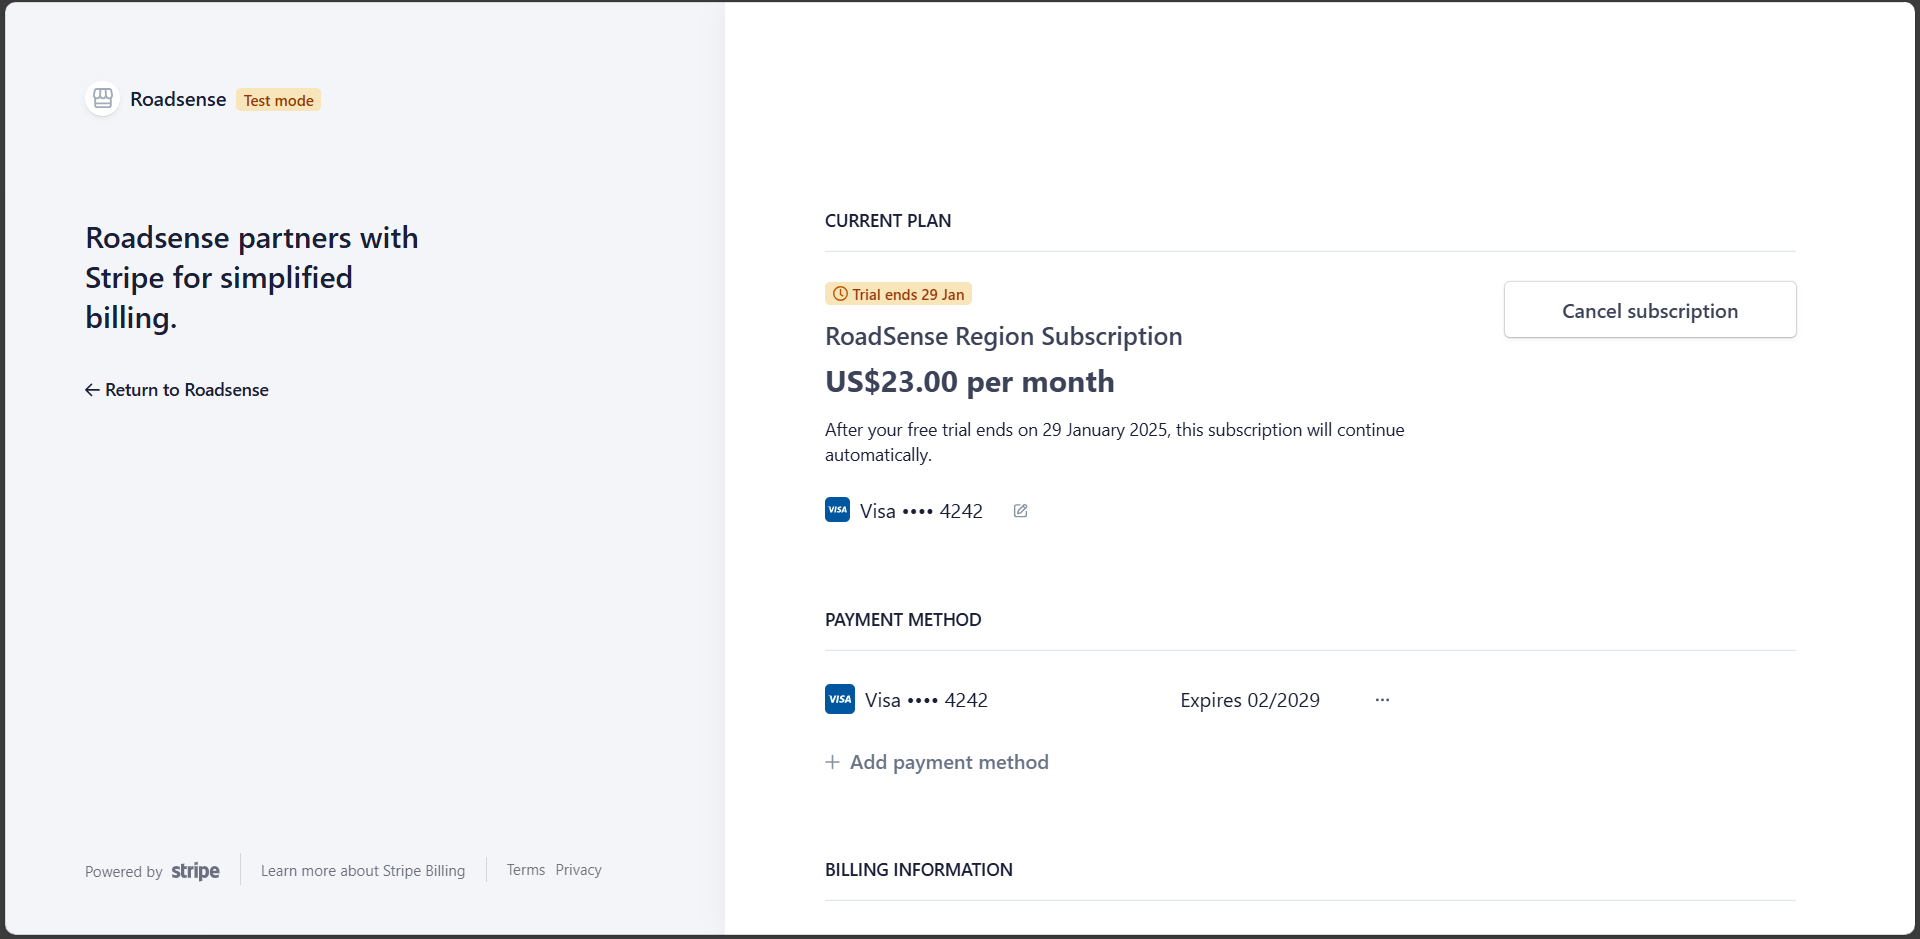Click the clock icon in trial badge
1920x939 pixels.
coord(840,294)
